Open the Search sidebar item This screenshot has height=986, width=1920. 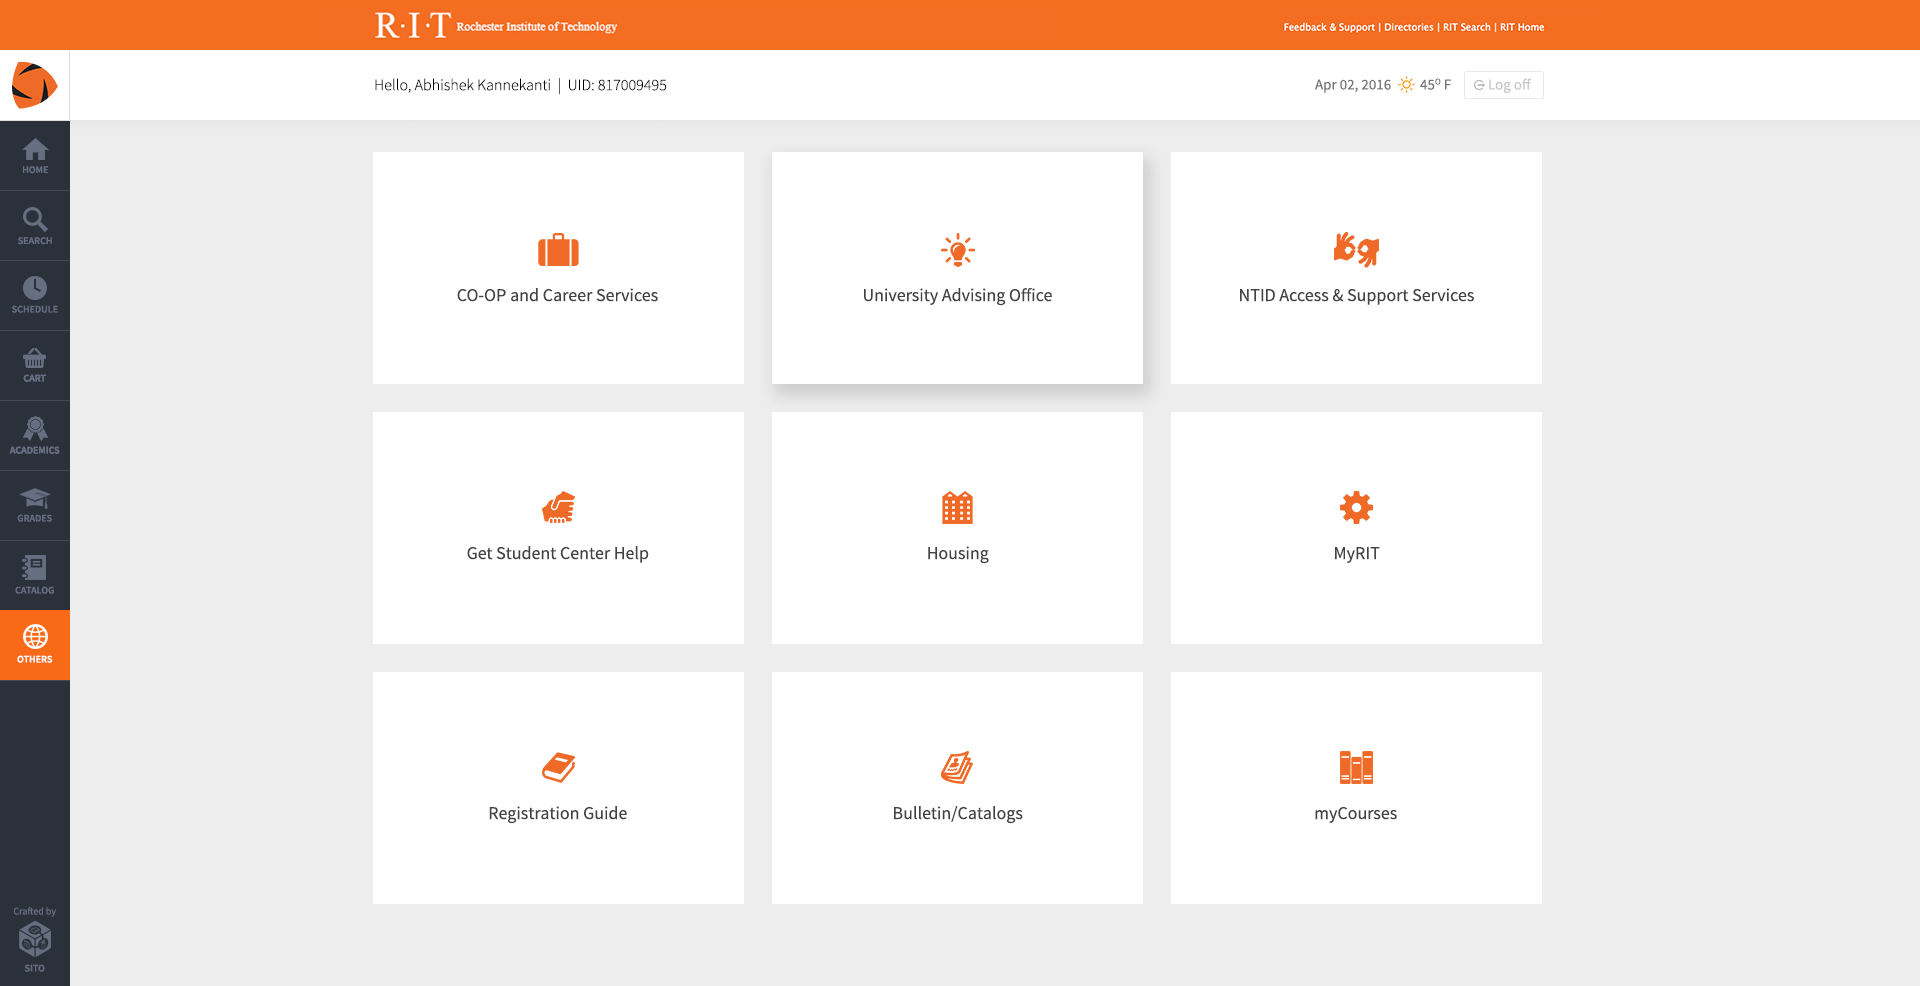[35, 226]
